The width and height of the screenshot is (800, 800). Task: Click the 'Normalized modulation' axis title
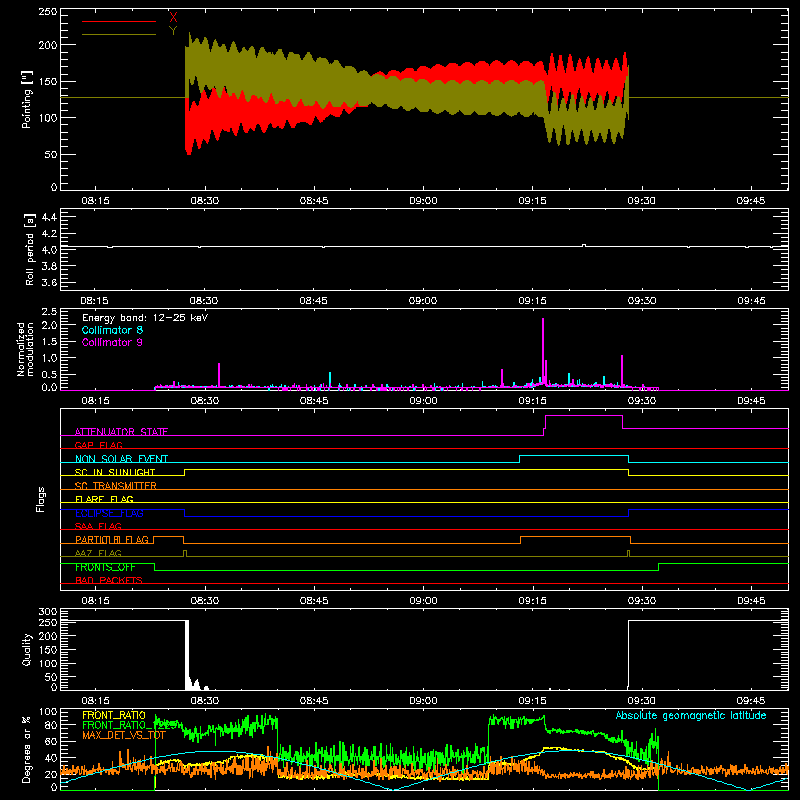point(25,349)
